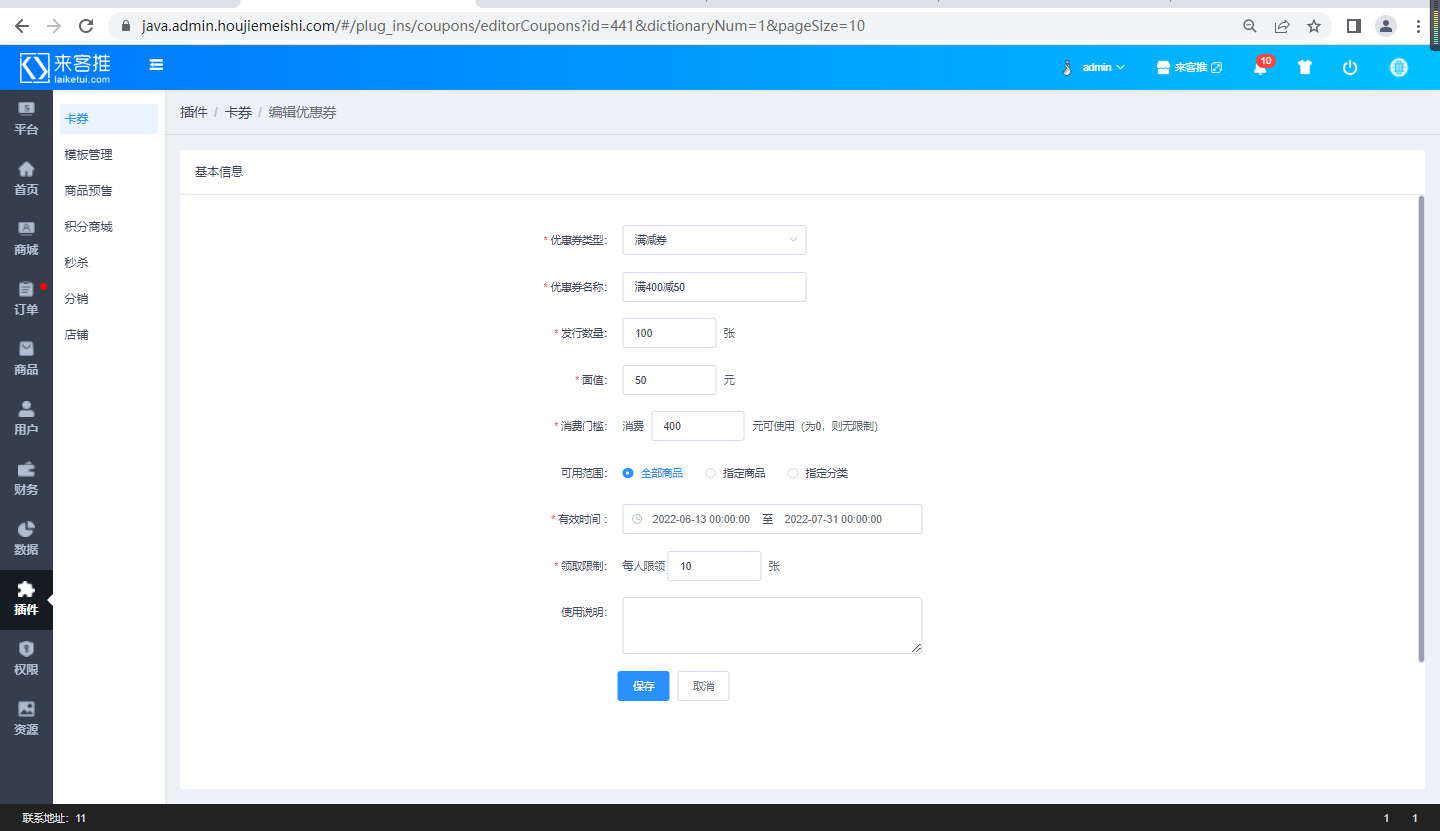Click the 领取限制 input showing 10
This screenshot has width=1440, height=831.
point(714,566)
